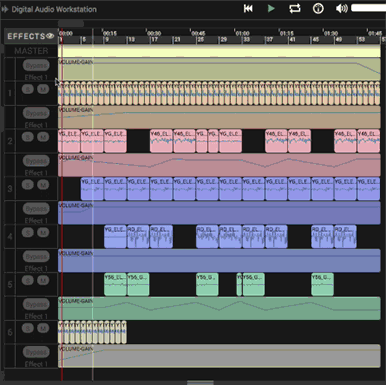Jump to 00:30 on the timeline ruler
Image resolution: width=386 pixels, height=385 pixels.
tap(154, 33)
